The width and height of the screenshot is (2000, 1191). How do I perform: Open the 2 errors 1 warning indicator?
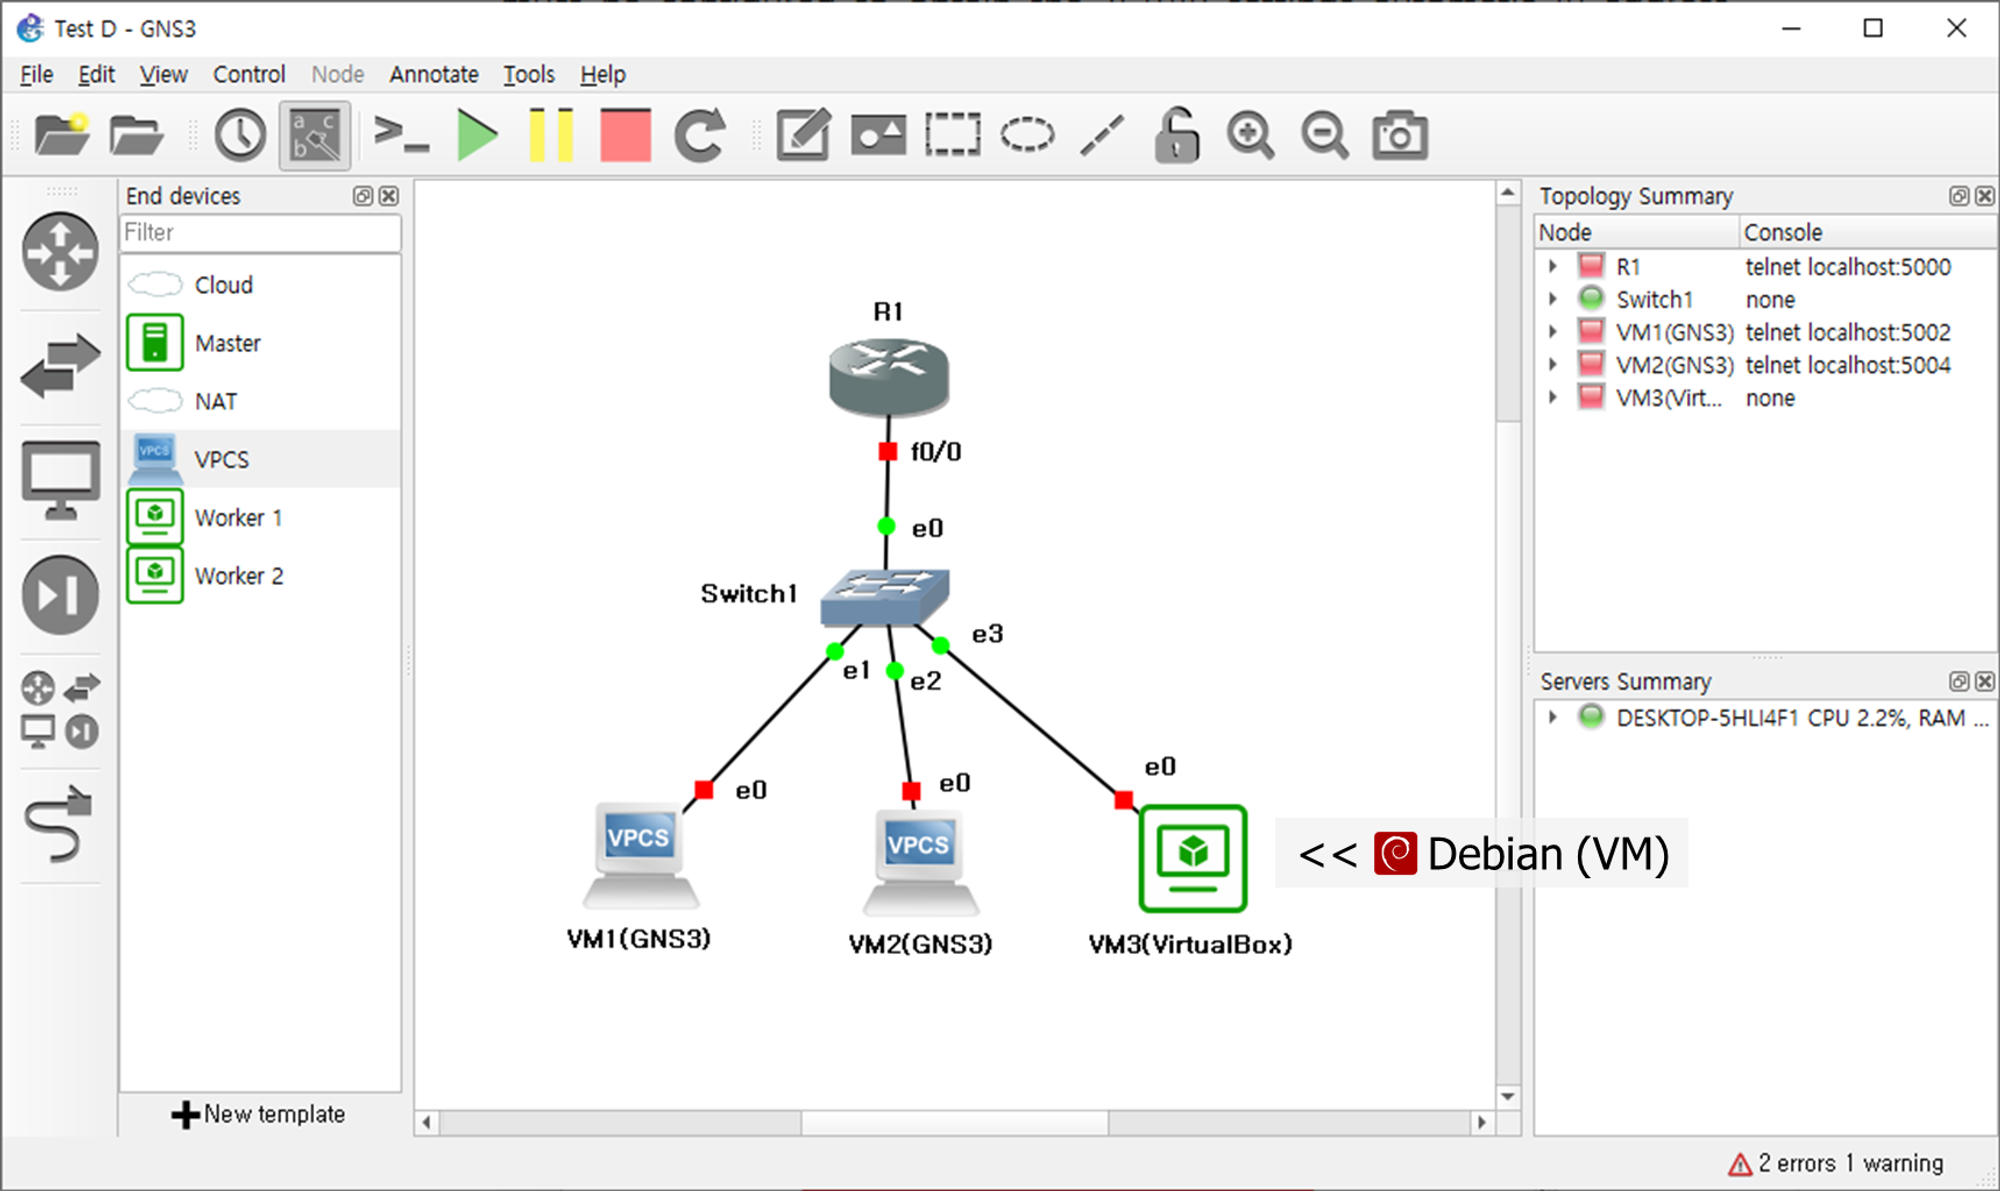point(1836,1163)
